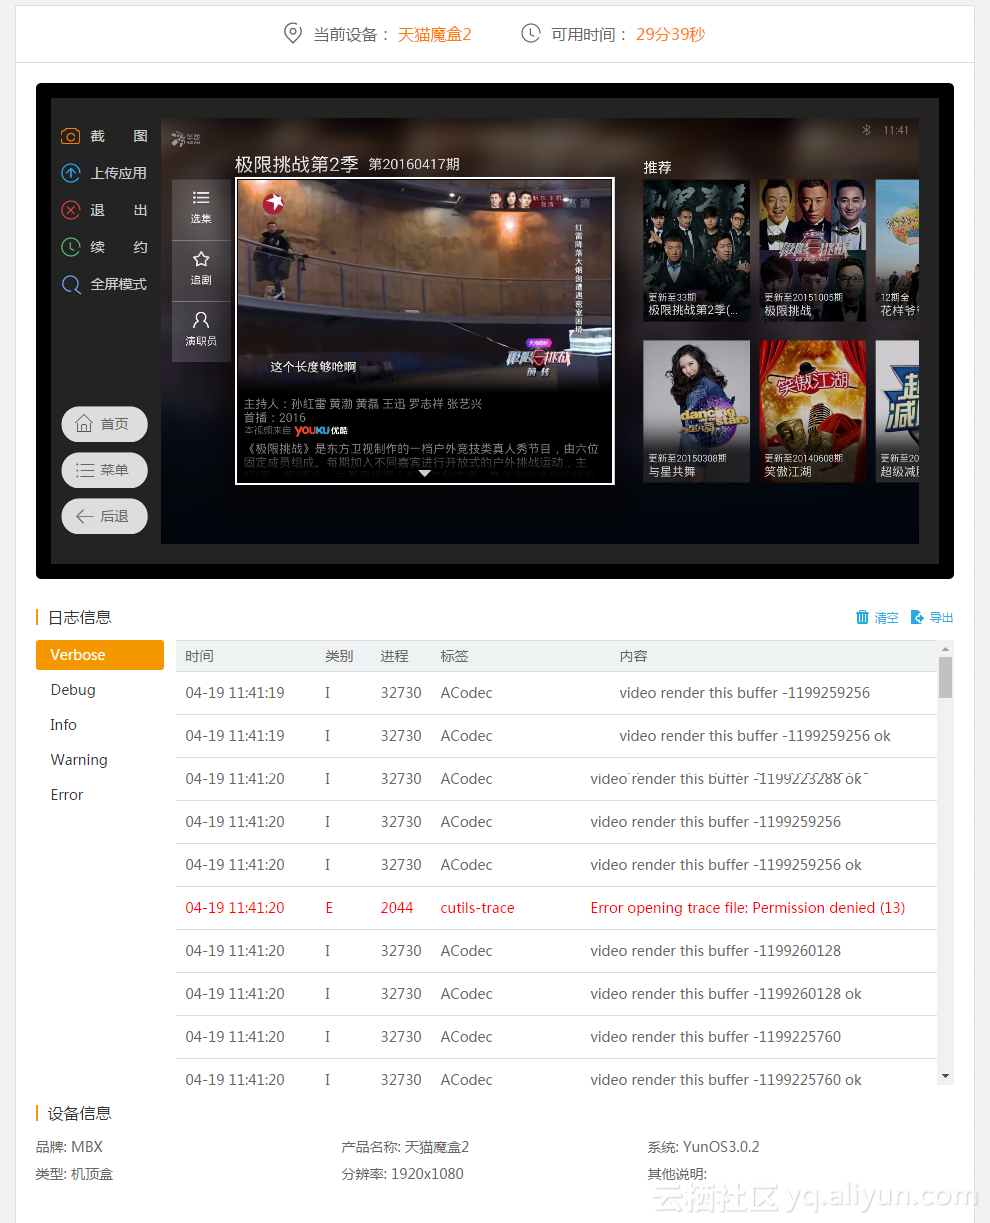Click the back (后退) button

coord(104,516)
